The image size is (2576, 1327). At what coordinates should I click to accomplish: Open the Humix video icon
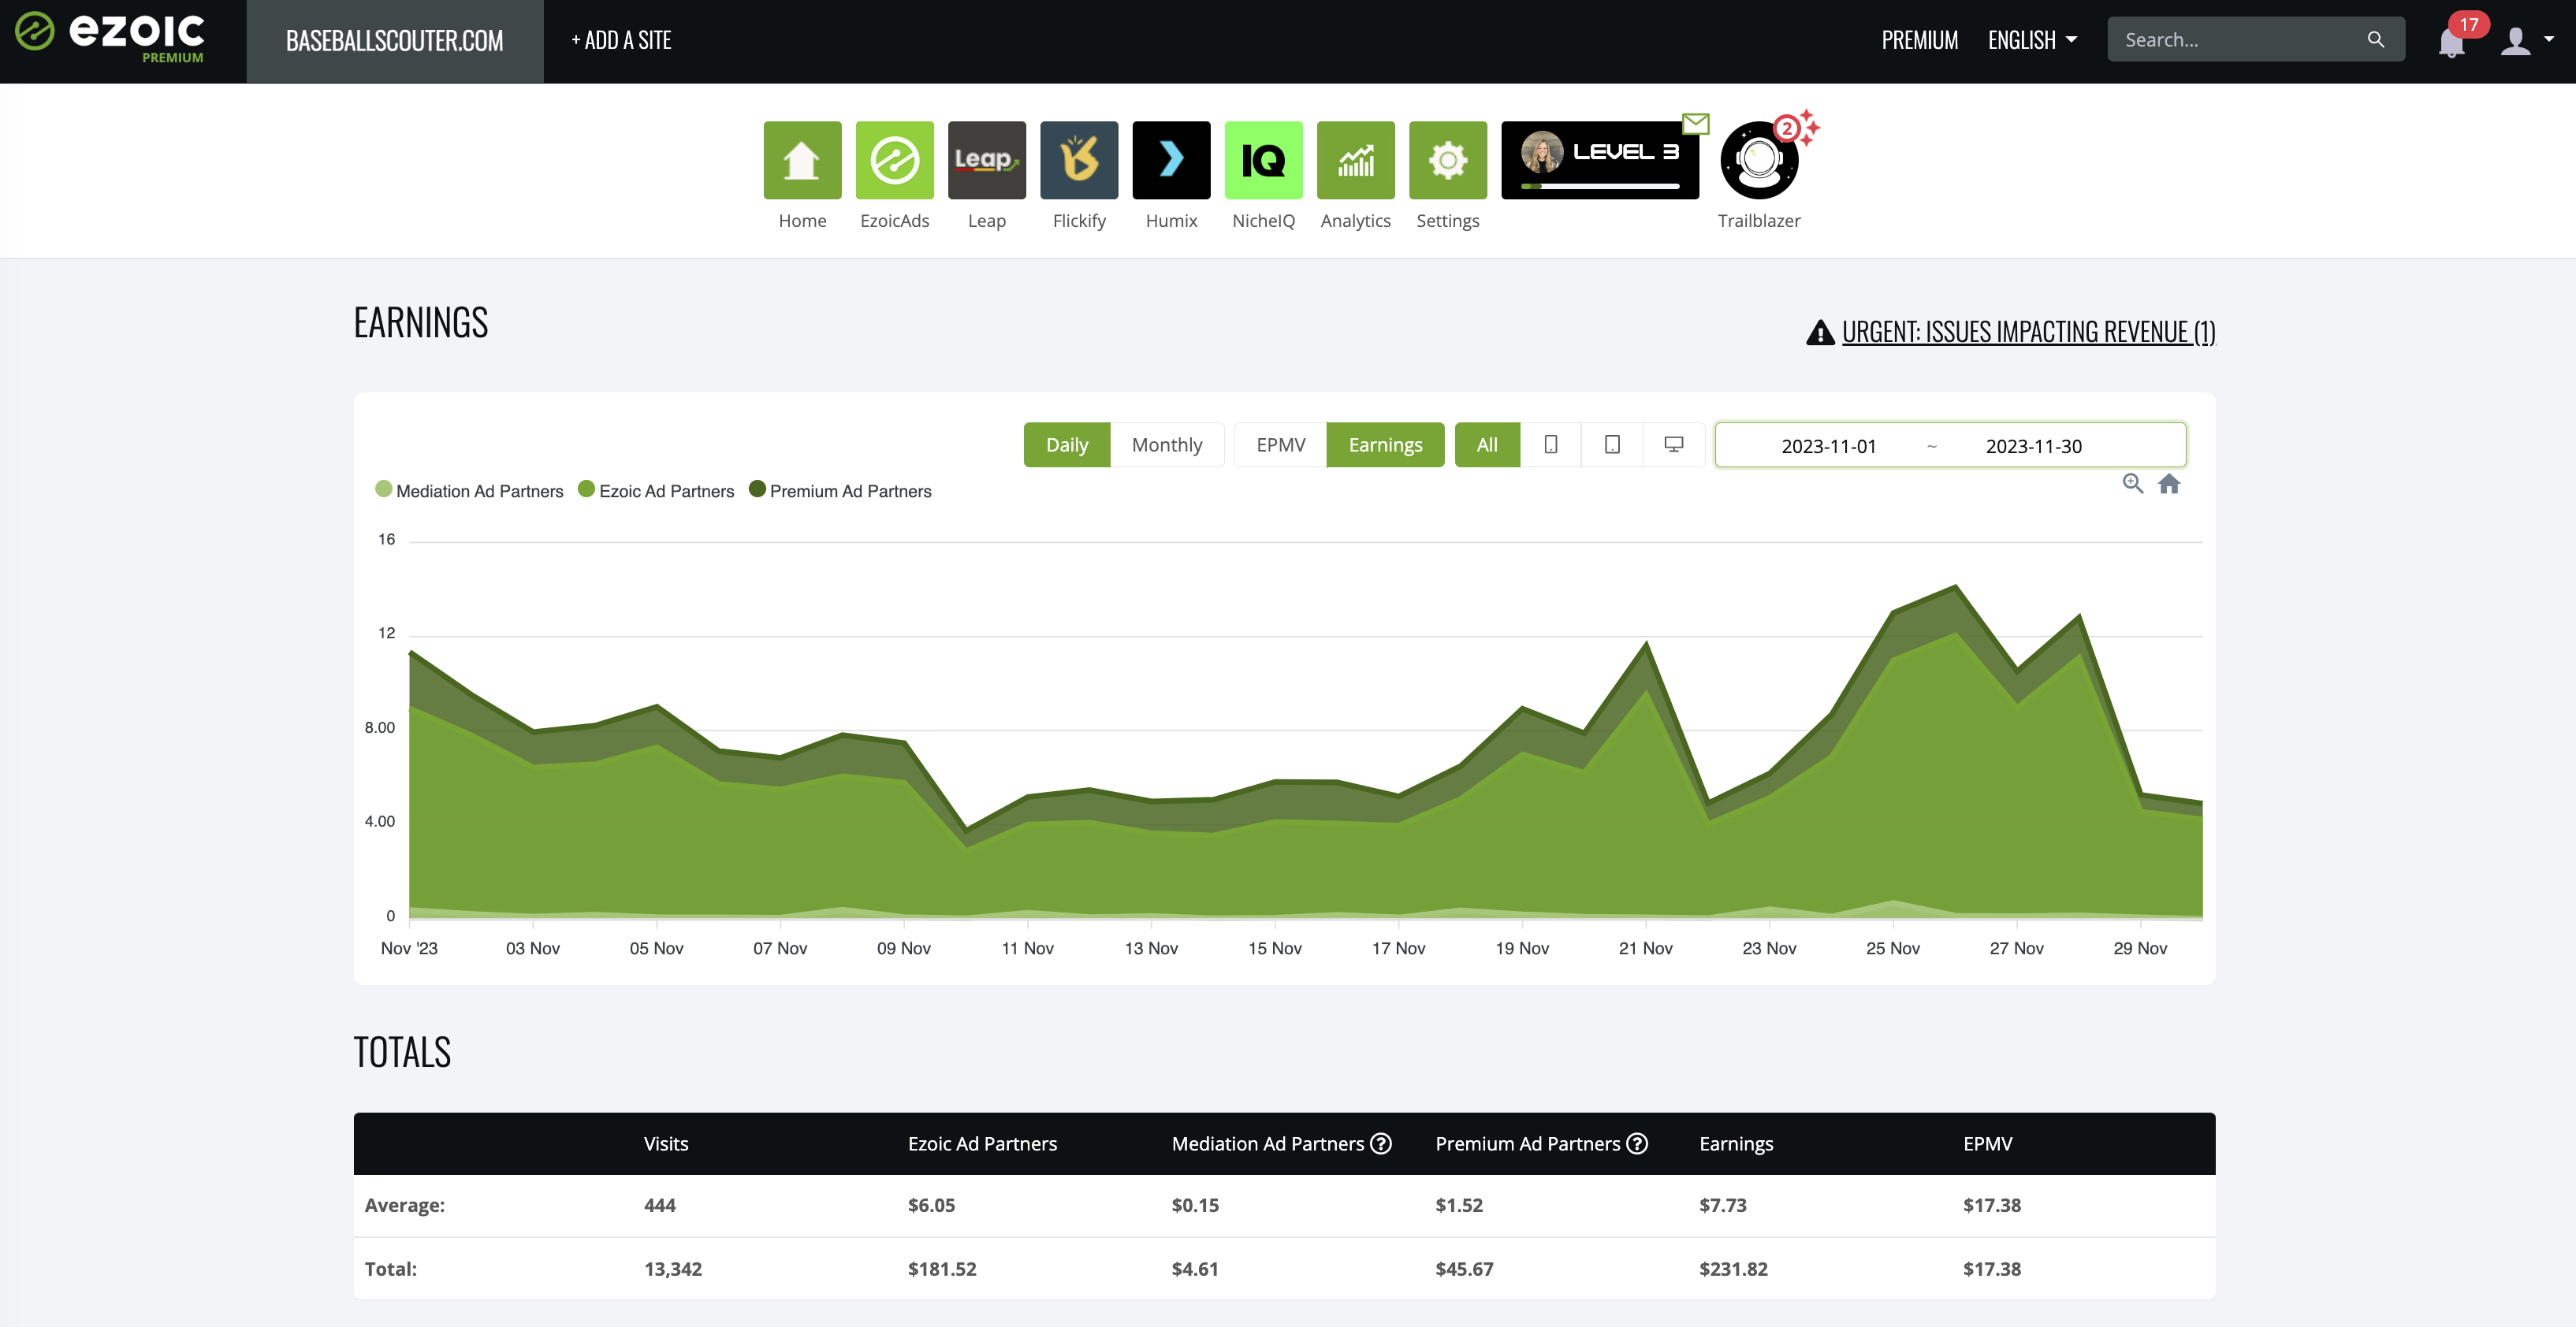tap(1171, 160)
